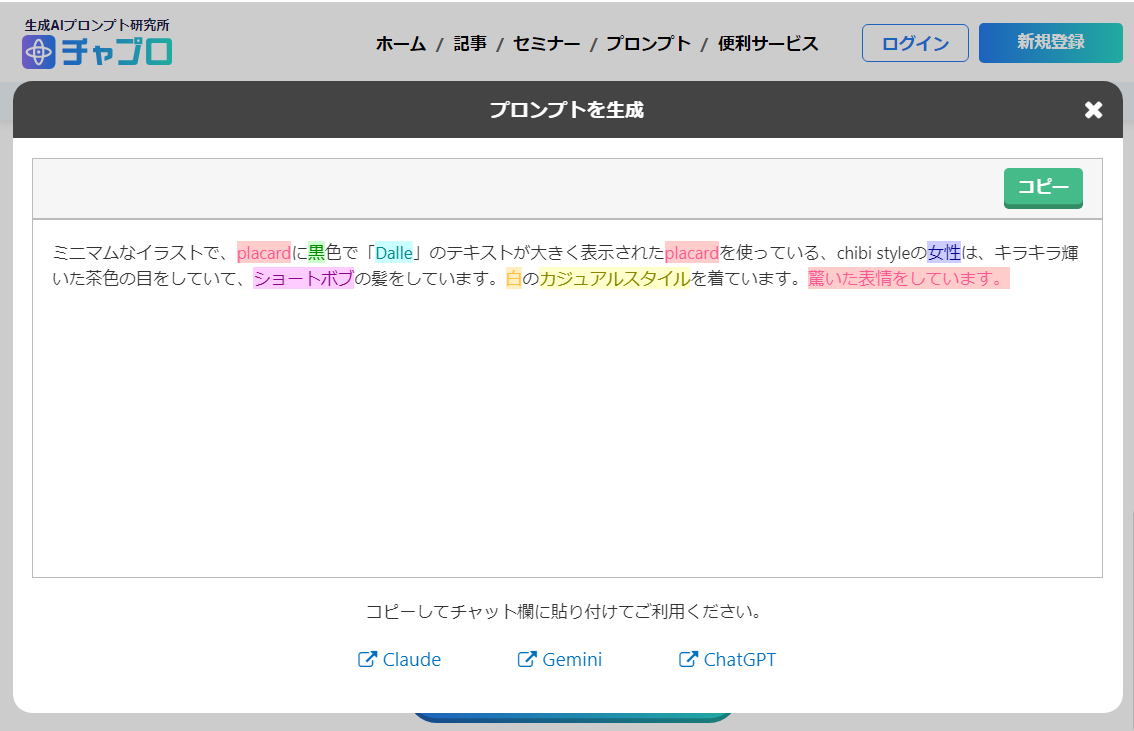Screen dimensions: 1134x731
Task: Go to the セミナー page
Action: (547, 44)
